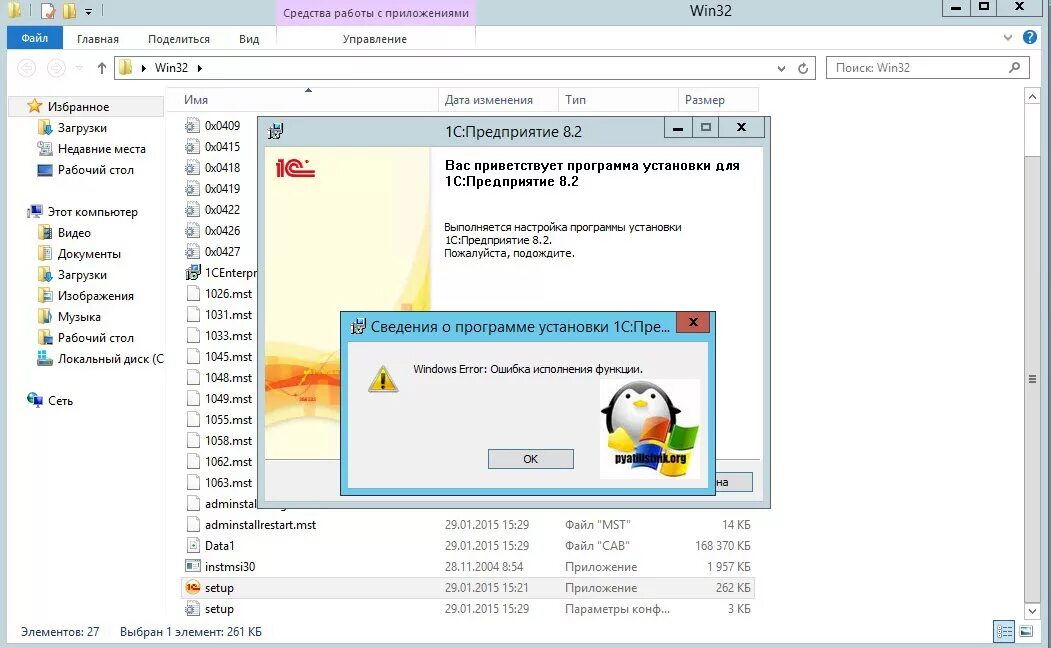
Task: Open the Файл ribbon tab
Action: point(34,38)
